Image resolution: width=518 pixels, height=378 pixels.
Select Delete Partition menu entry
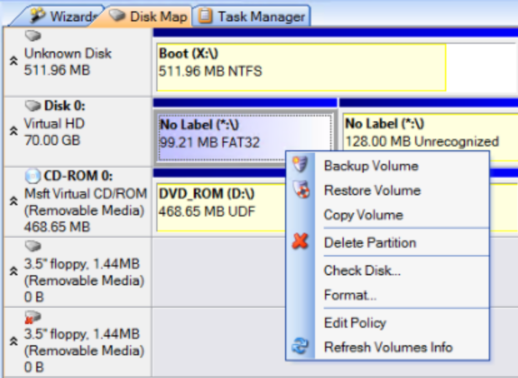pyautogui.click(x=387, y=243)
